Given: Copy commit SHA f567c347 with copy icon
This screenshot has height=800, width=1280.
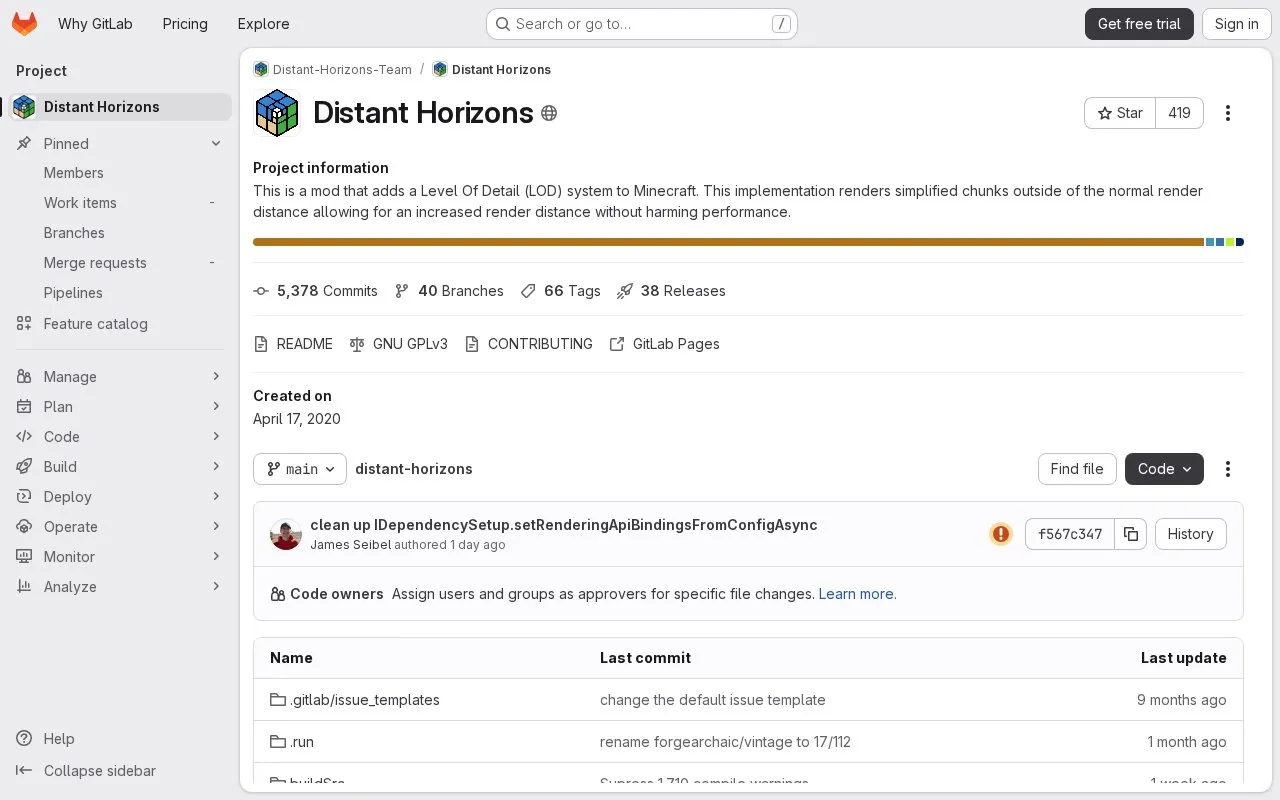Looking at the screenshot, I should pyautogui.click(x=1131, y=534).
